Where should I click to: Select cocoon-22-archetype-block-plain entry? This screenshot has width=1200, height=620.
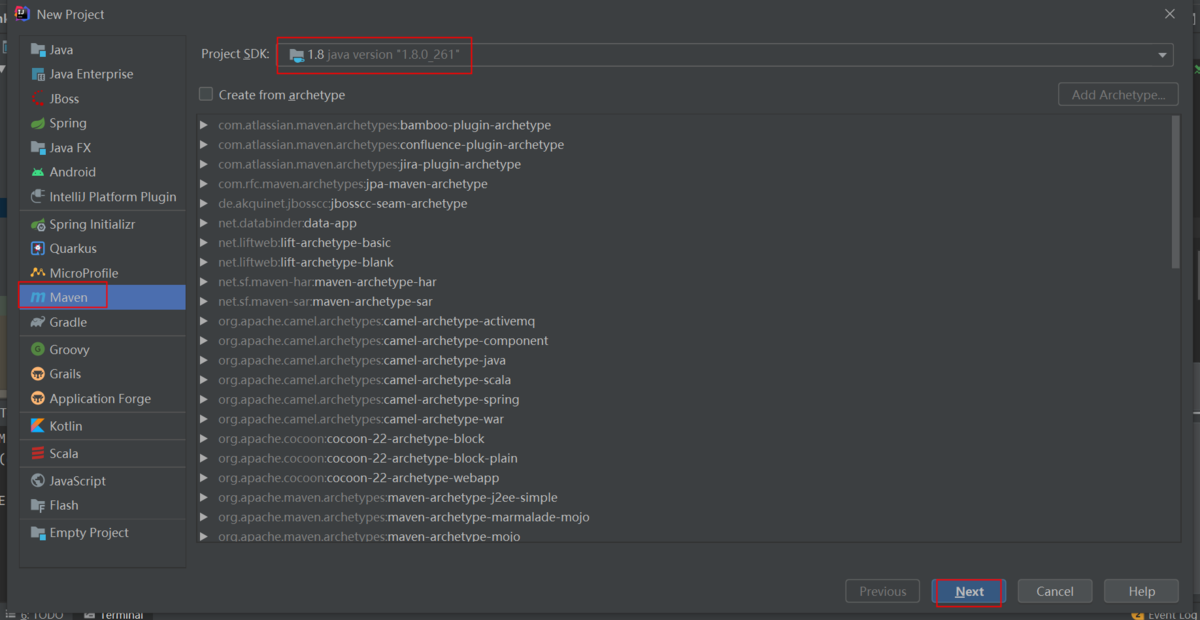[x=368, y=458]
